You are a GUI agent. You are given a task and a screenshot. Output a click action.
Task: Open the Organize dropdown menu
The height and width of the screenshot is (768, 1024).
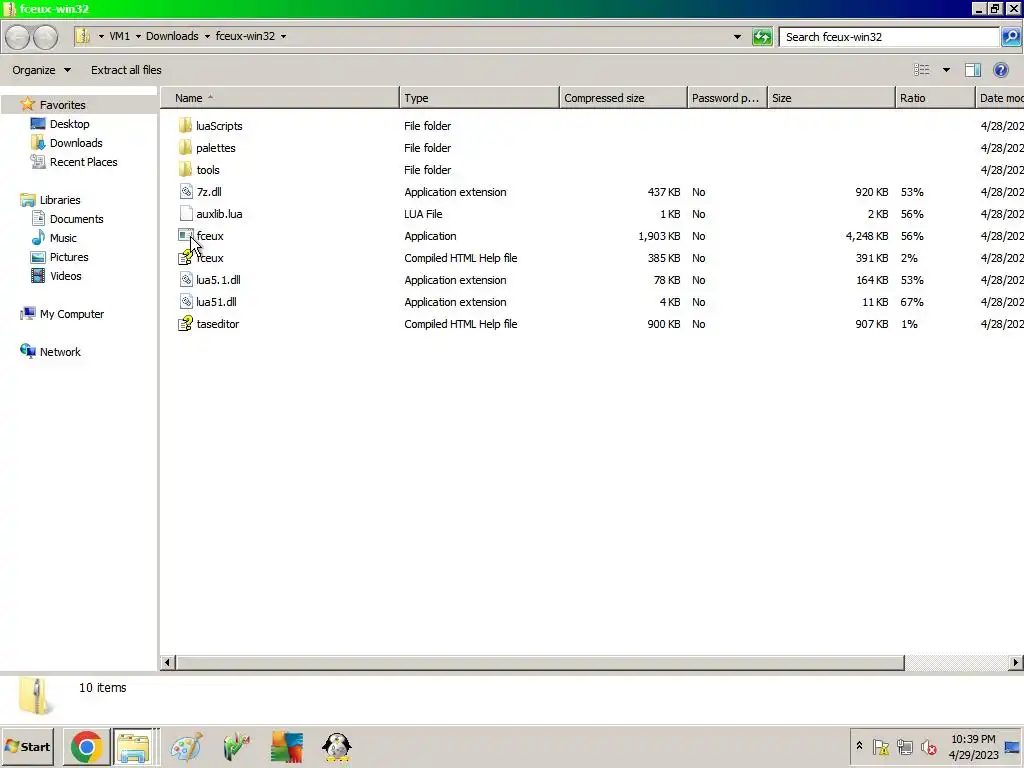click(41, 70)
